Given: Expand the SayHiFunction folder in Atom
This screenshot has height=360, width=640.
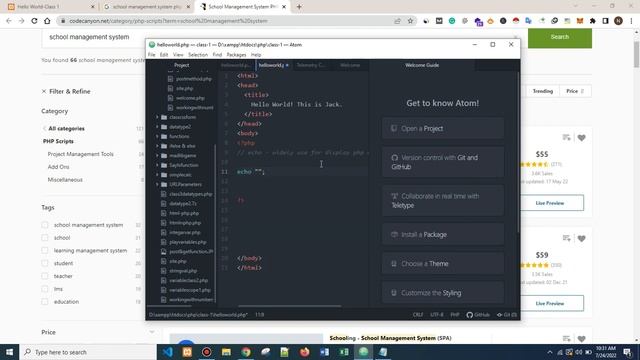Looking at the screenshot, I should click(x=157, y=165).
